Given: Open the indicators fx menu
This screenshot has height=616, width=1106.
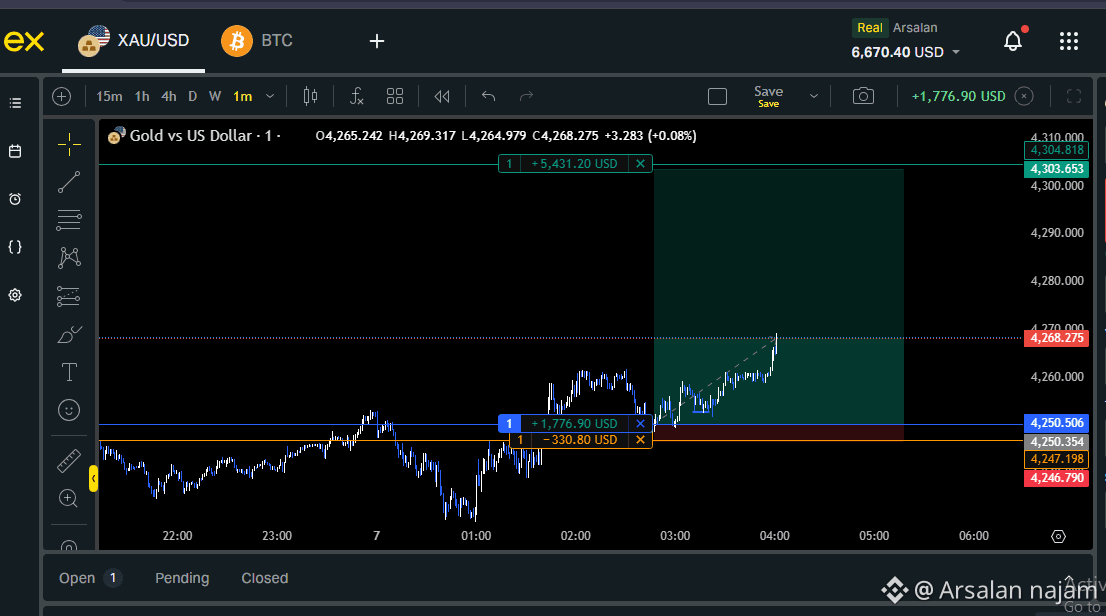Looking at the screenshot, I should (x=357, y=97).
